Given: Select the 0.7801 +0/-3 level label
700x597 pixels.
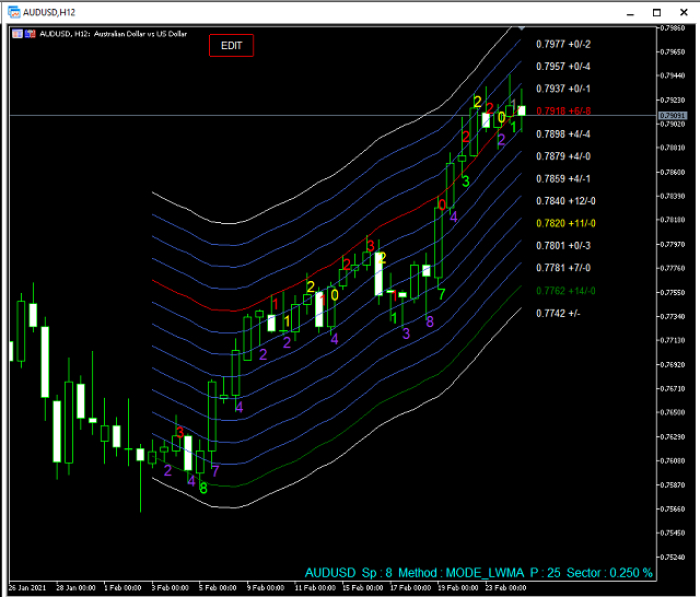Looking at the screenshot, I should click(x=563, y=246).
